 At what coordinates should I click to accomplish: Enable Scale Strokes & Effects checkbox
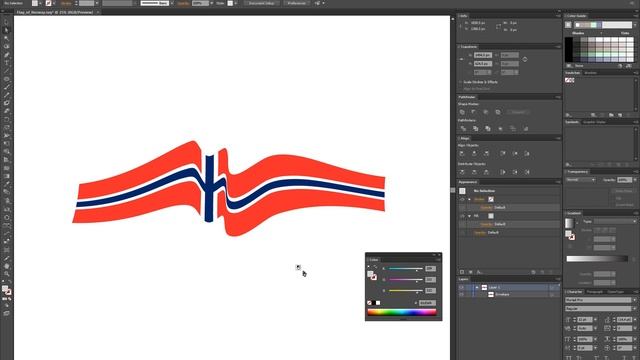pos(460,82)
